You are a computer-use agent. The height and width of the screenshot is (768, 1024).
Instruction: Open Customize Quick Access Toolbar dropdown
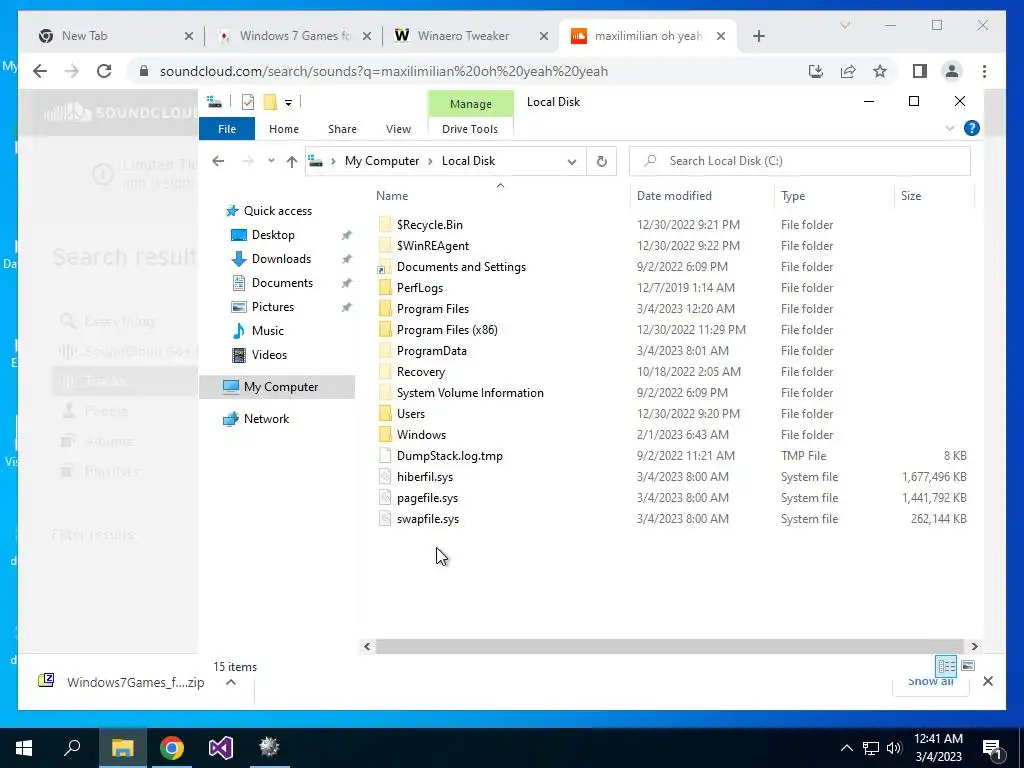tap(288, 103)
